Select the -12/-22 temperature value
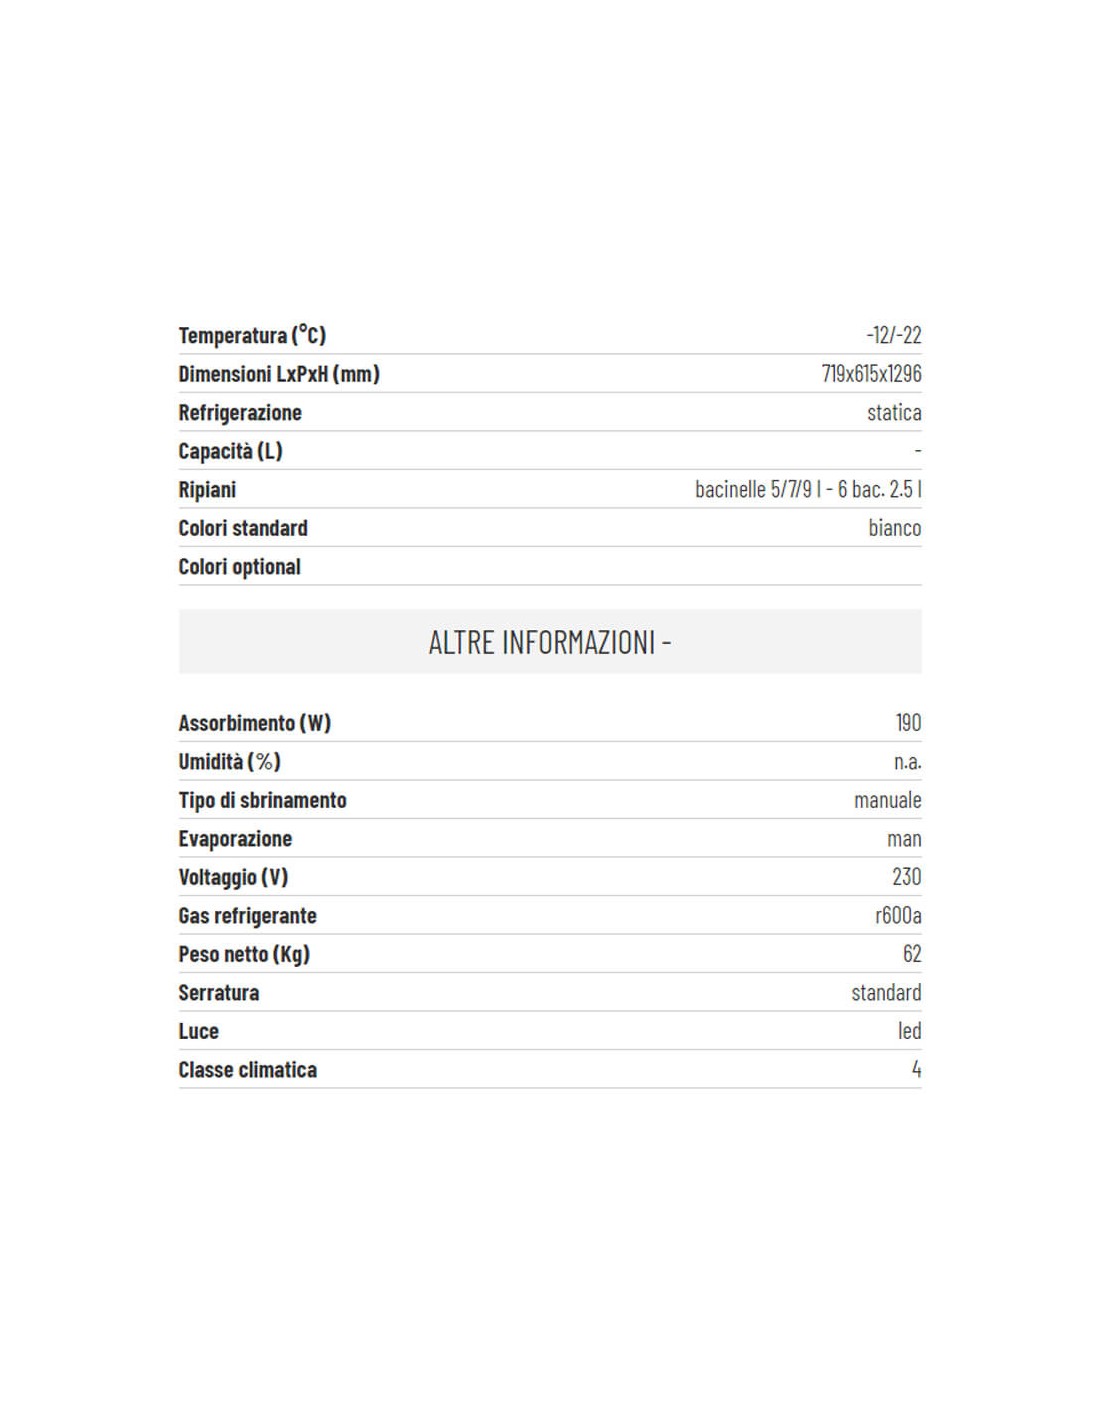Viewport: 1100px width, 1422px height. tap(894, 335)
